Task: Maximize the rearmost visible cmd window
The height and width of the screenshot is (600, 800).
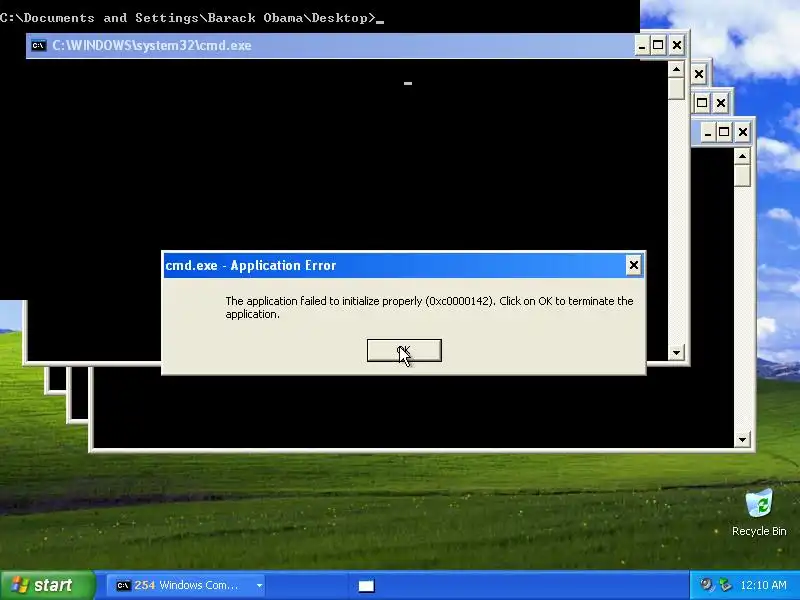Action: pyautogui.click(x=724, y=132)
